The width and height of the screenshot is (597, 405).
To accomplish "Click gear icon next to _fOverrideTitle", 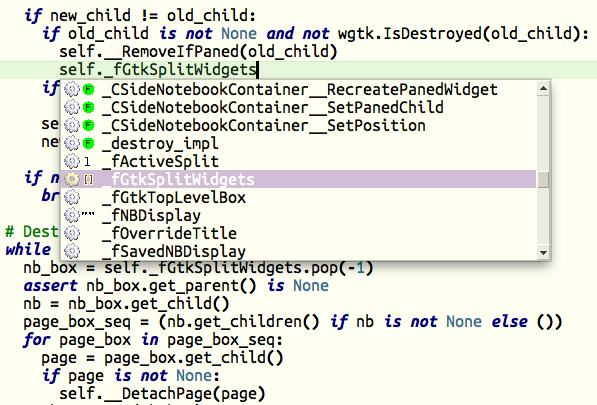I will (72, 233).
